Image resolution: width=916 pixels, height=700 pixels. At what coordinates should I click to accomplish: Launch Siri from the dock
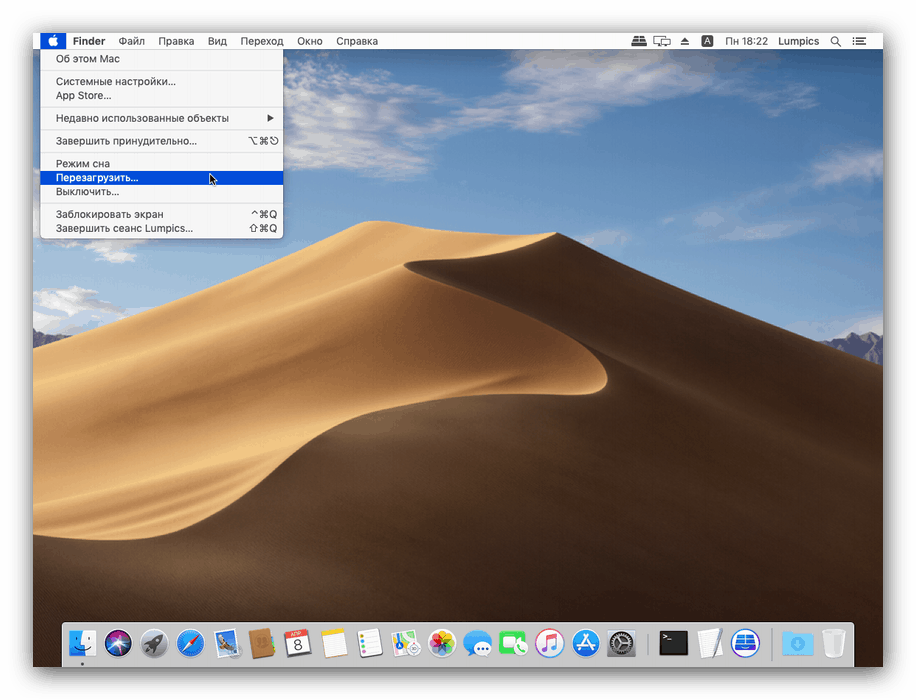coord(118,643)
